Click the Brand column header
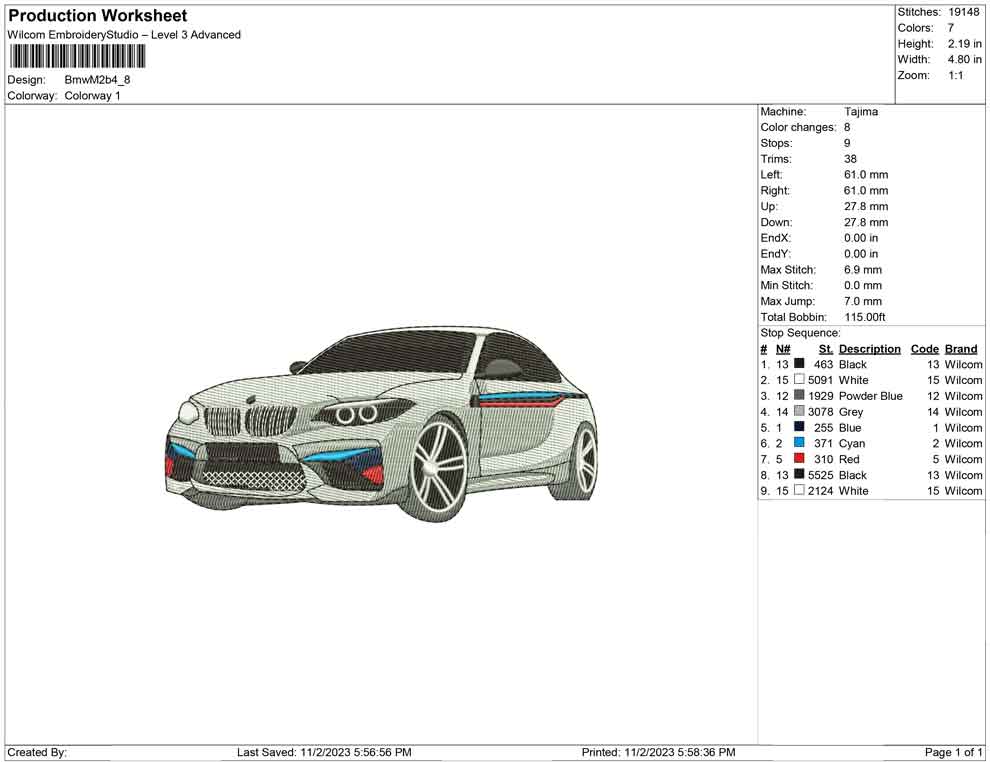This screenshot has height=762, width=990. click(x=961, y=348)
